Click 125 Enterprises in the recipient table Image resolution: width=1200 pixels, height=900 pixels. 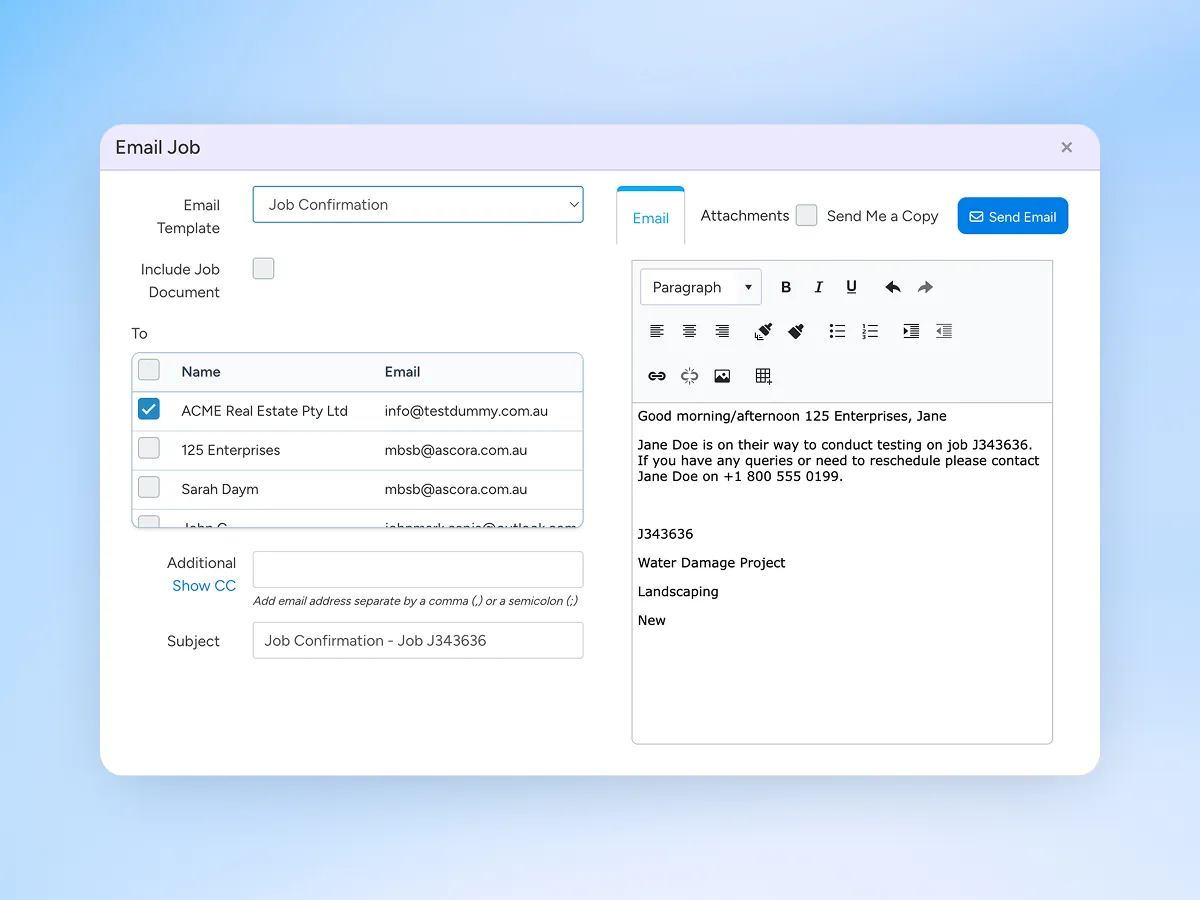point(231,450)
